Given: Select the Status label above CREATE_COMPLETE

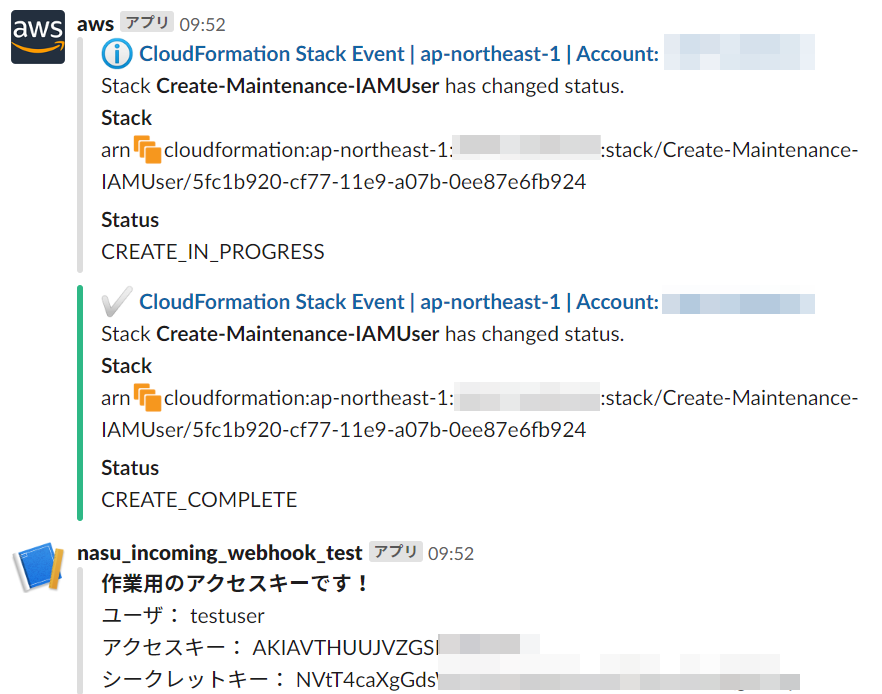Looking at the screenshot, I should (x=130, y=468).
